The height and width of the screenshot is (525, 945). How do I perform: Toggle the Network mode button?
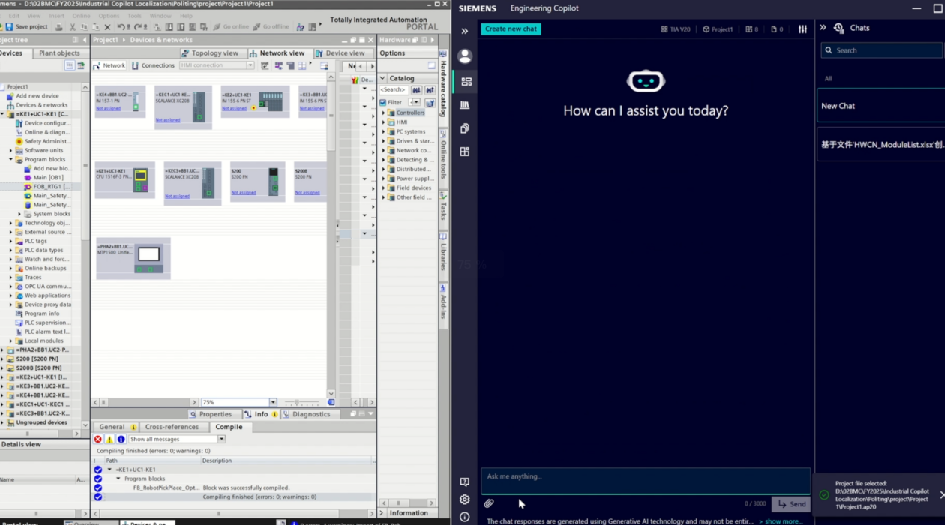[x=110, y=65]
